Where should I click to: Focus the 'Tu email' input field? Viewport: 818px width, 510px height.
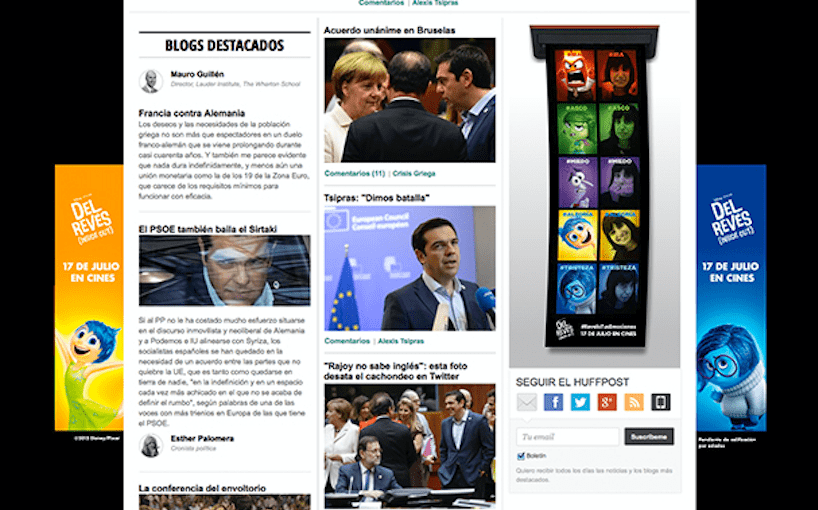pos(568,436)
